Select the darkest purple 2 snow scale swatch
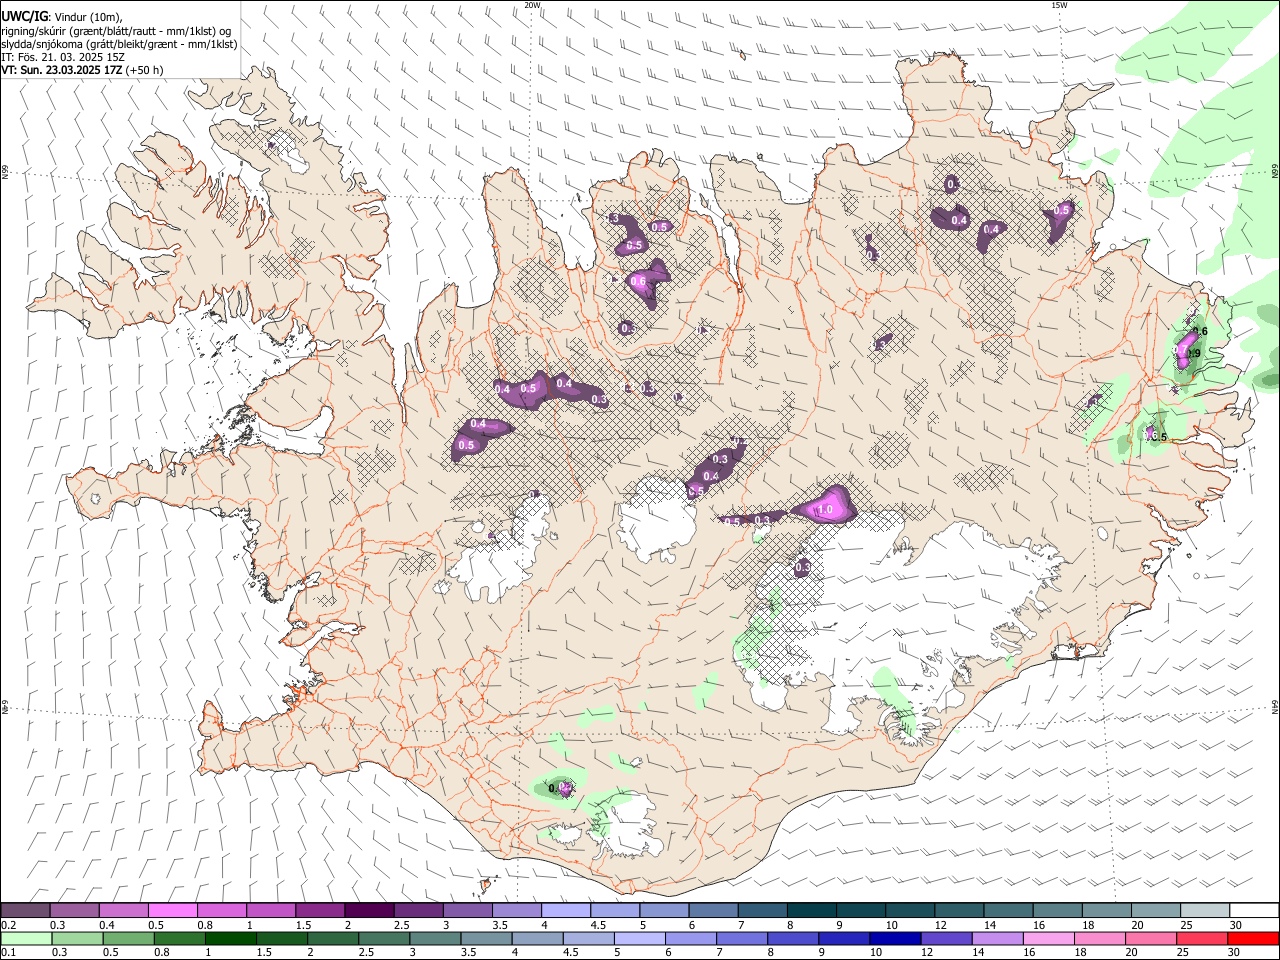This screenshot has height=960, width=1280. pyautogui.click(x=368, y=911)
